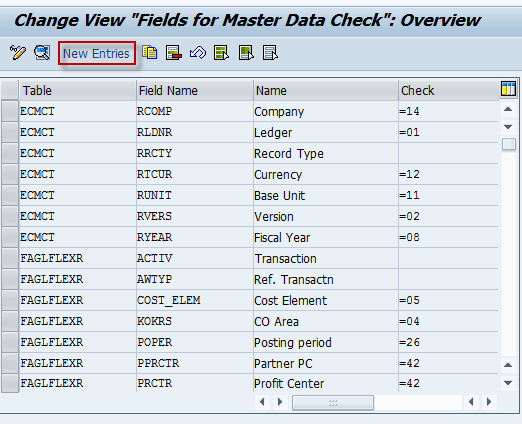Click the Deselect All icon
Image resolution: width=522 pixels, height=424 pixels.
[x=270, y=53]
